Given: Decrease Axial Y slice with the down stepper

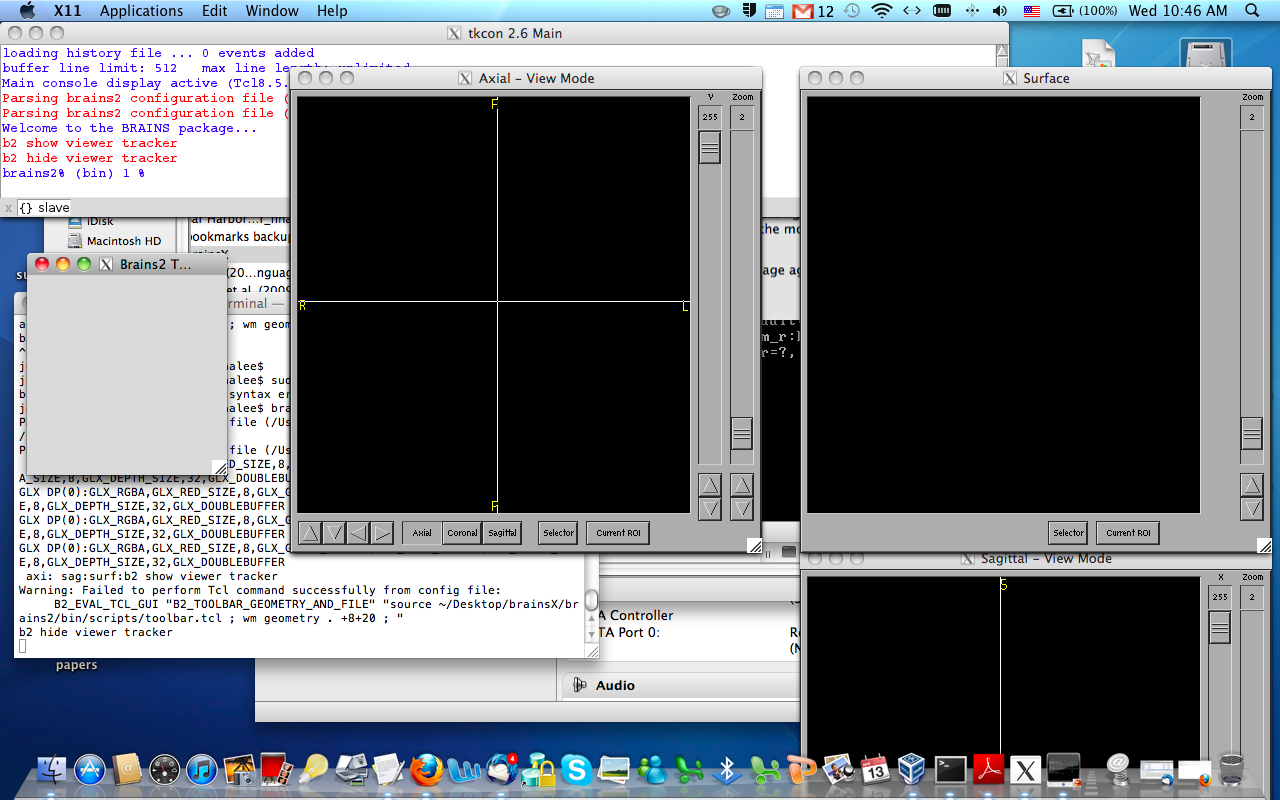Looking at the screenshot, I should click(x=709, y=509).
